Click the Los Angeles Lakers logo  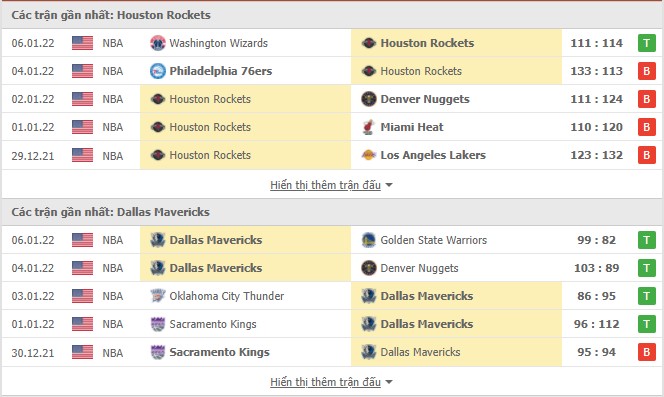coord(368,155)
